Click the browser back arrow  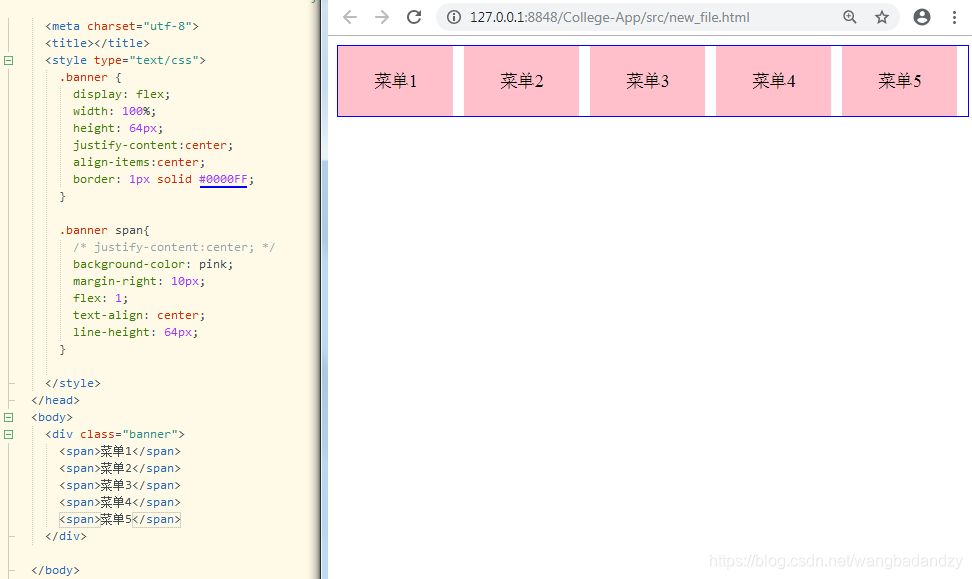[348, 17]
